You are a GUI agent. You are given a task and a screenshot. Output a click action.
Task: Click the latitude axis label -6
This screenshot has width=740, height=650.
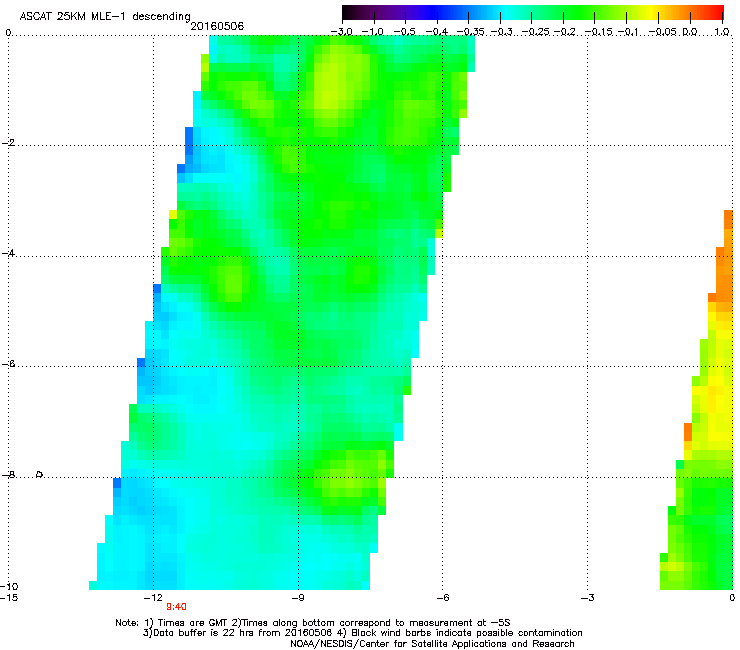(x=8, y=363)
